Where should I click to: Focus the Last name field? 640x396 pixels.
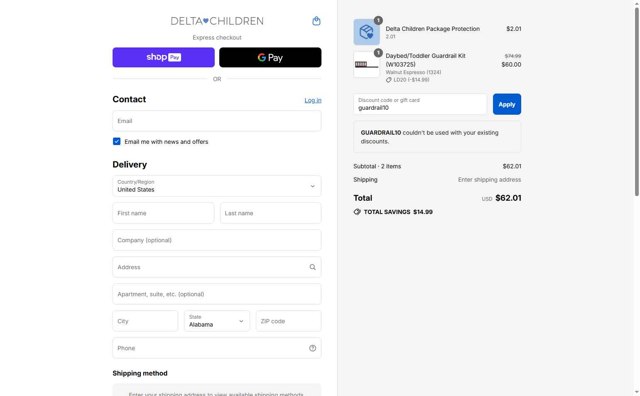click(x=271, y=213)
